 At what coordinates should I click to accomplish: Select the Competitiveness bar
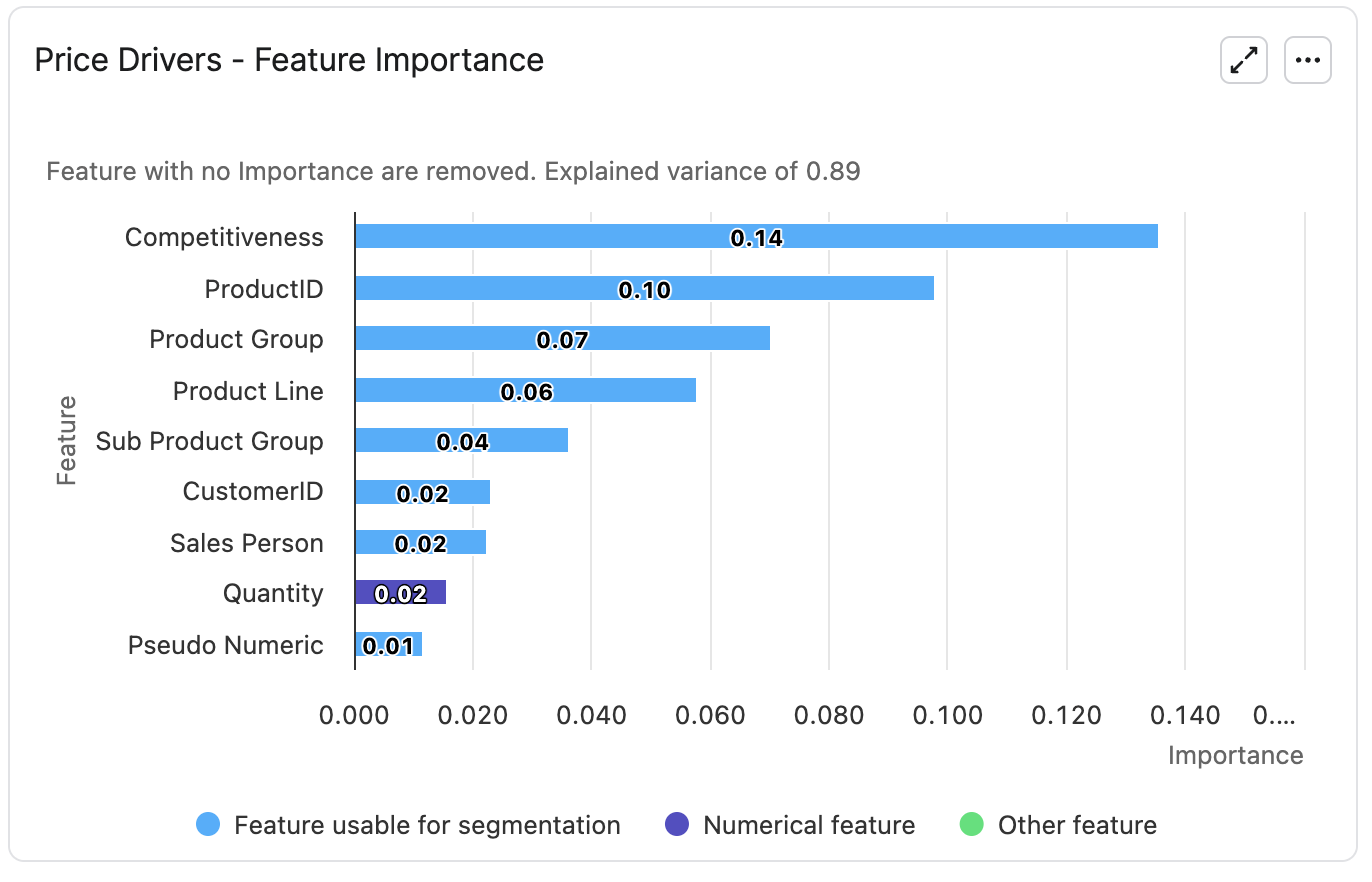tap(755, 236)
